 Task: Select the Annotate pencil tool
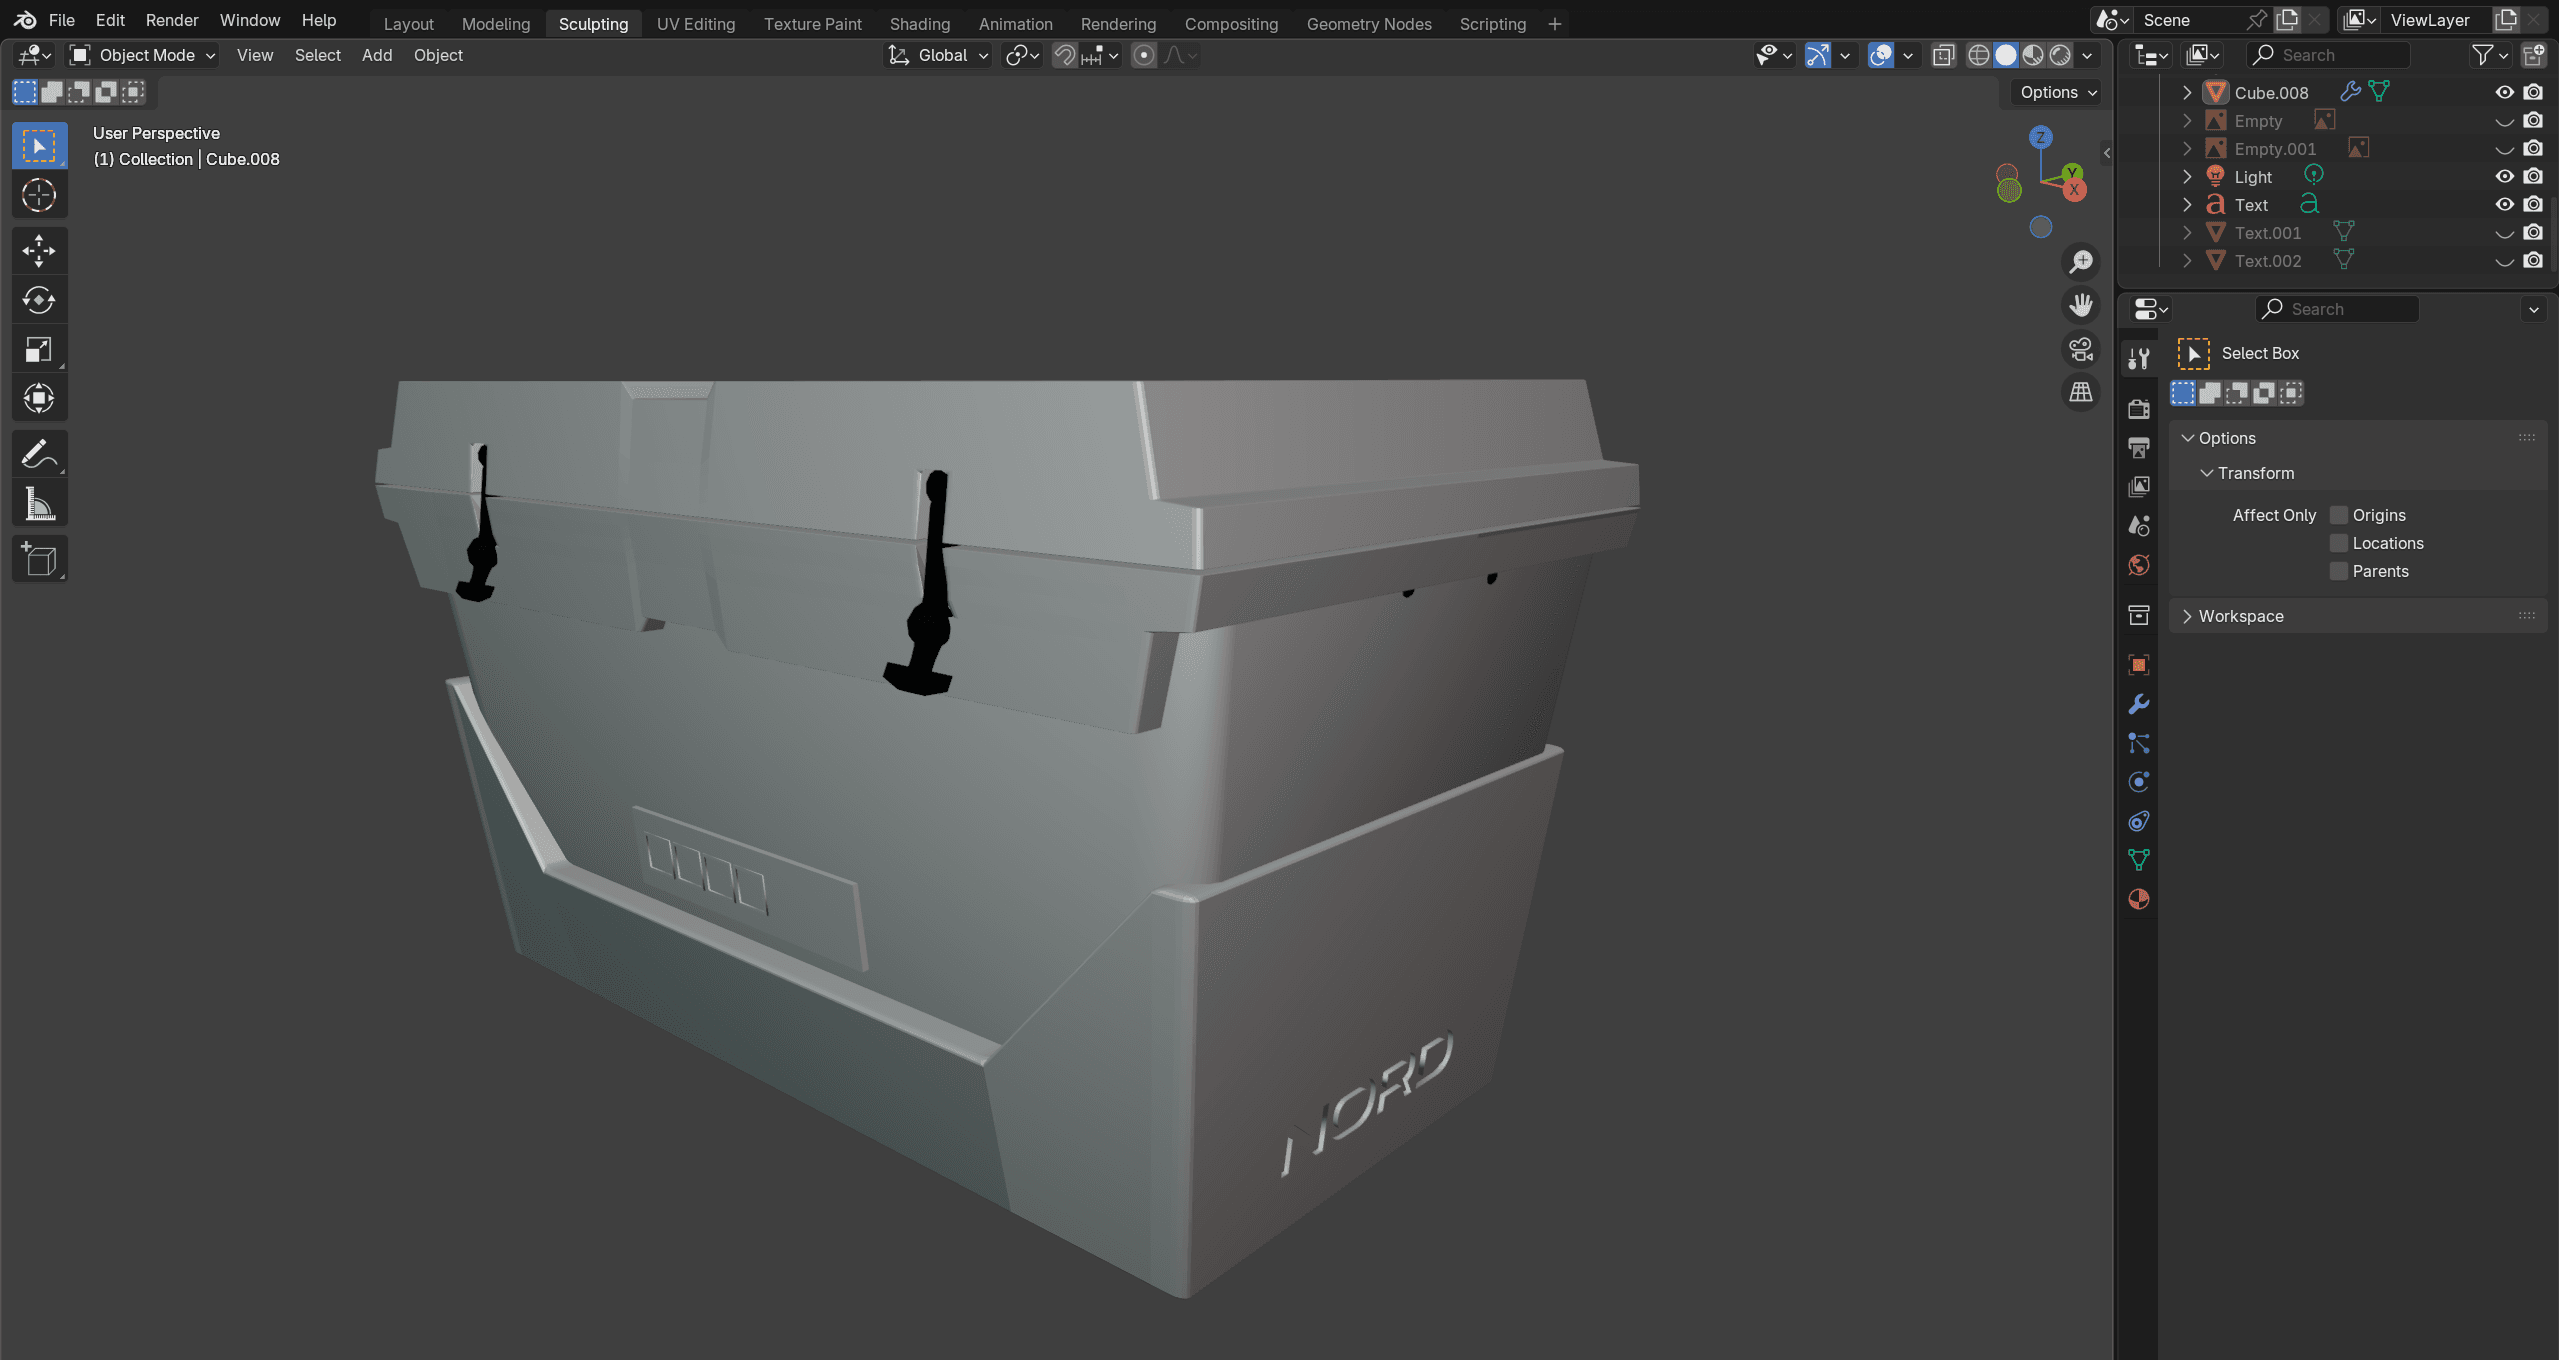pyautogui.click(x=39, y=454)
